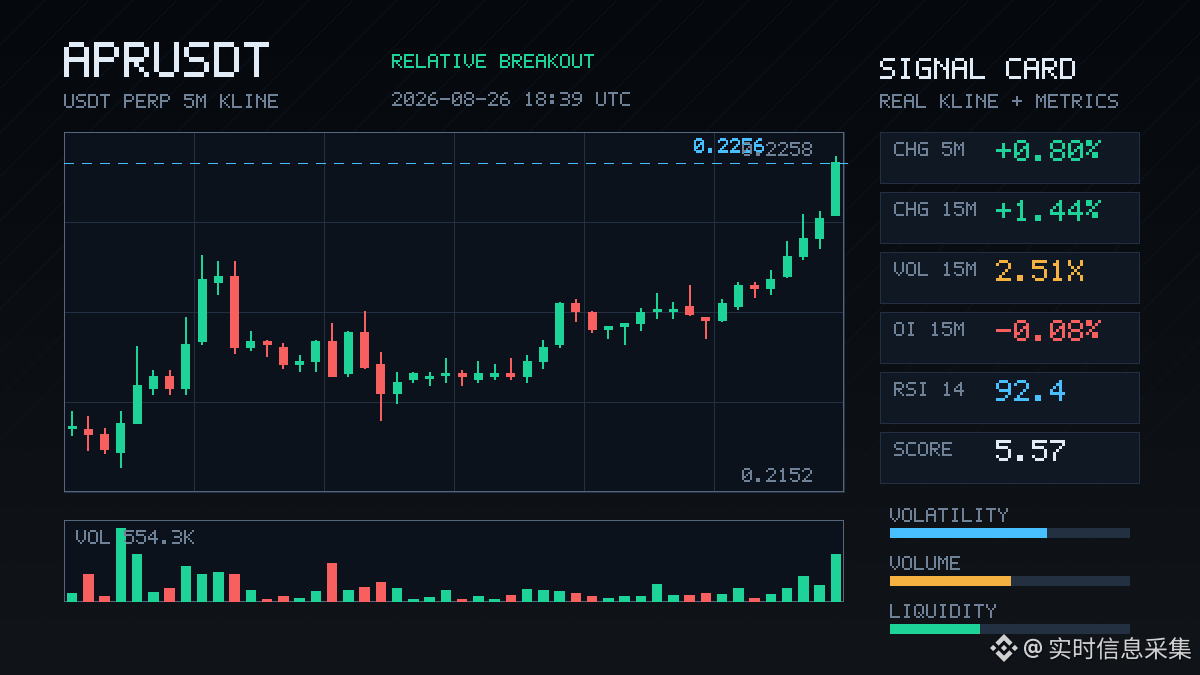
Task: Click the last tall green candlestick
Action: point(835,188)
